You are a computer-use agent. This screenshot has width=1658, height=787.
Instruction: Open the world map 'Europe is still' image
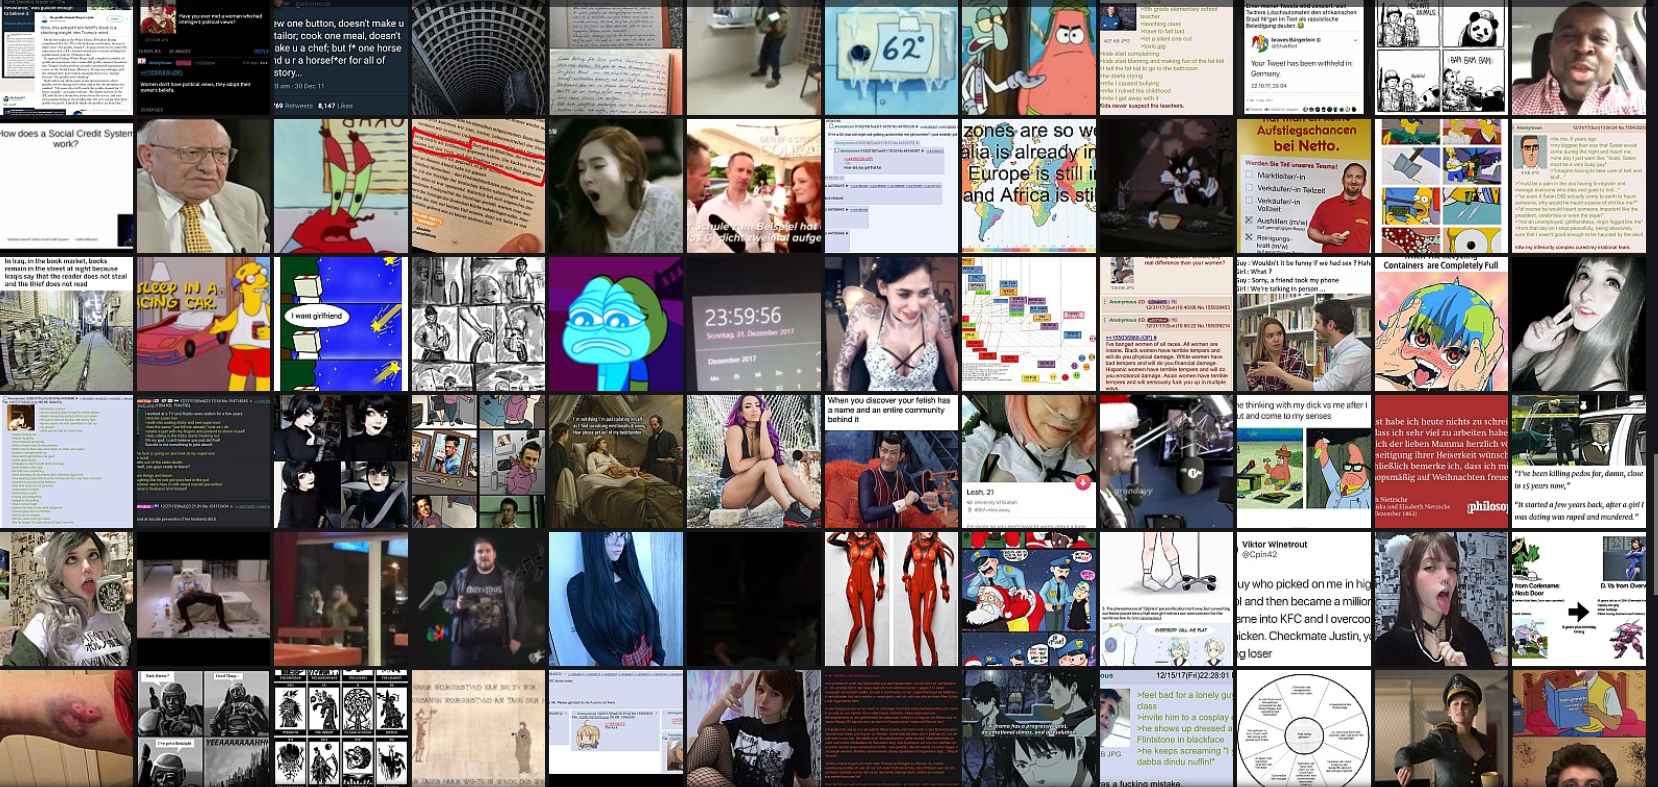coord(1028,186)
